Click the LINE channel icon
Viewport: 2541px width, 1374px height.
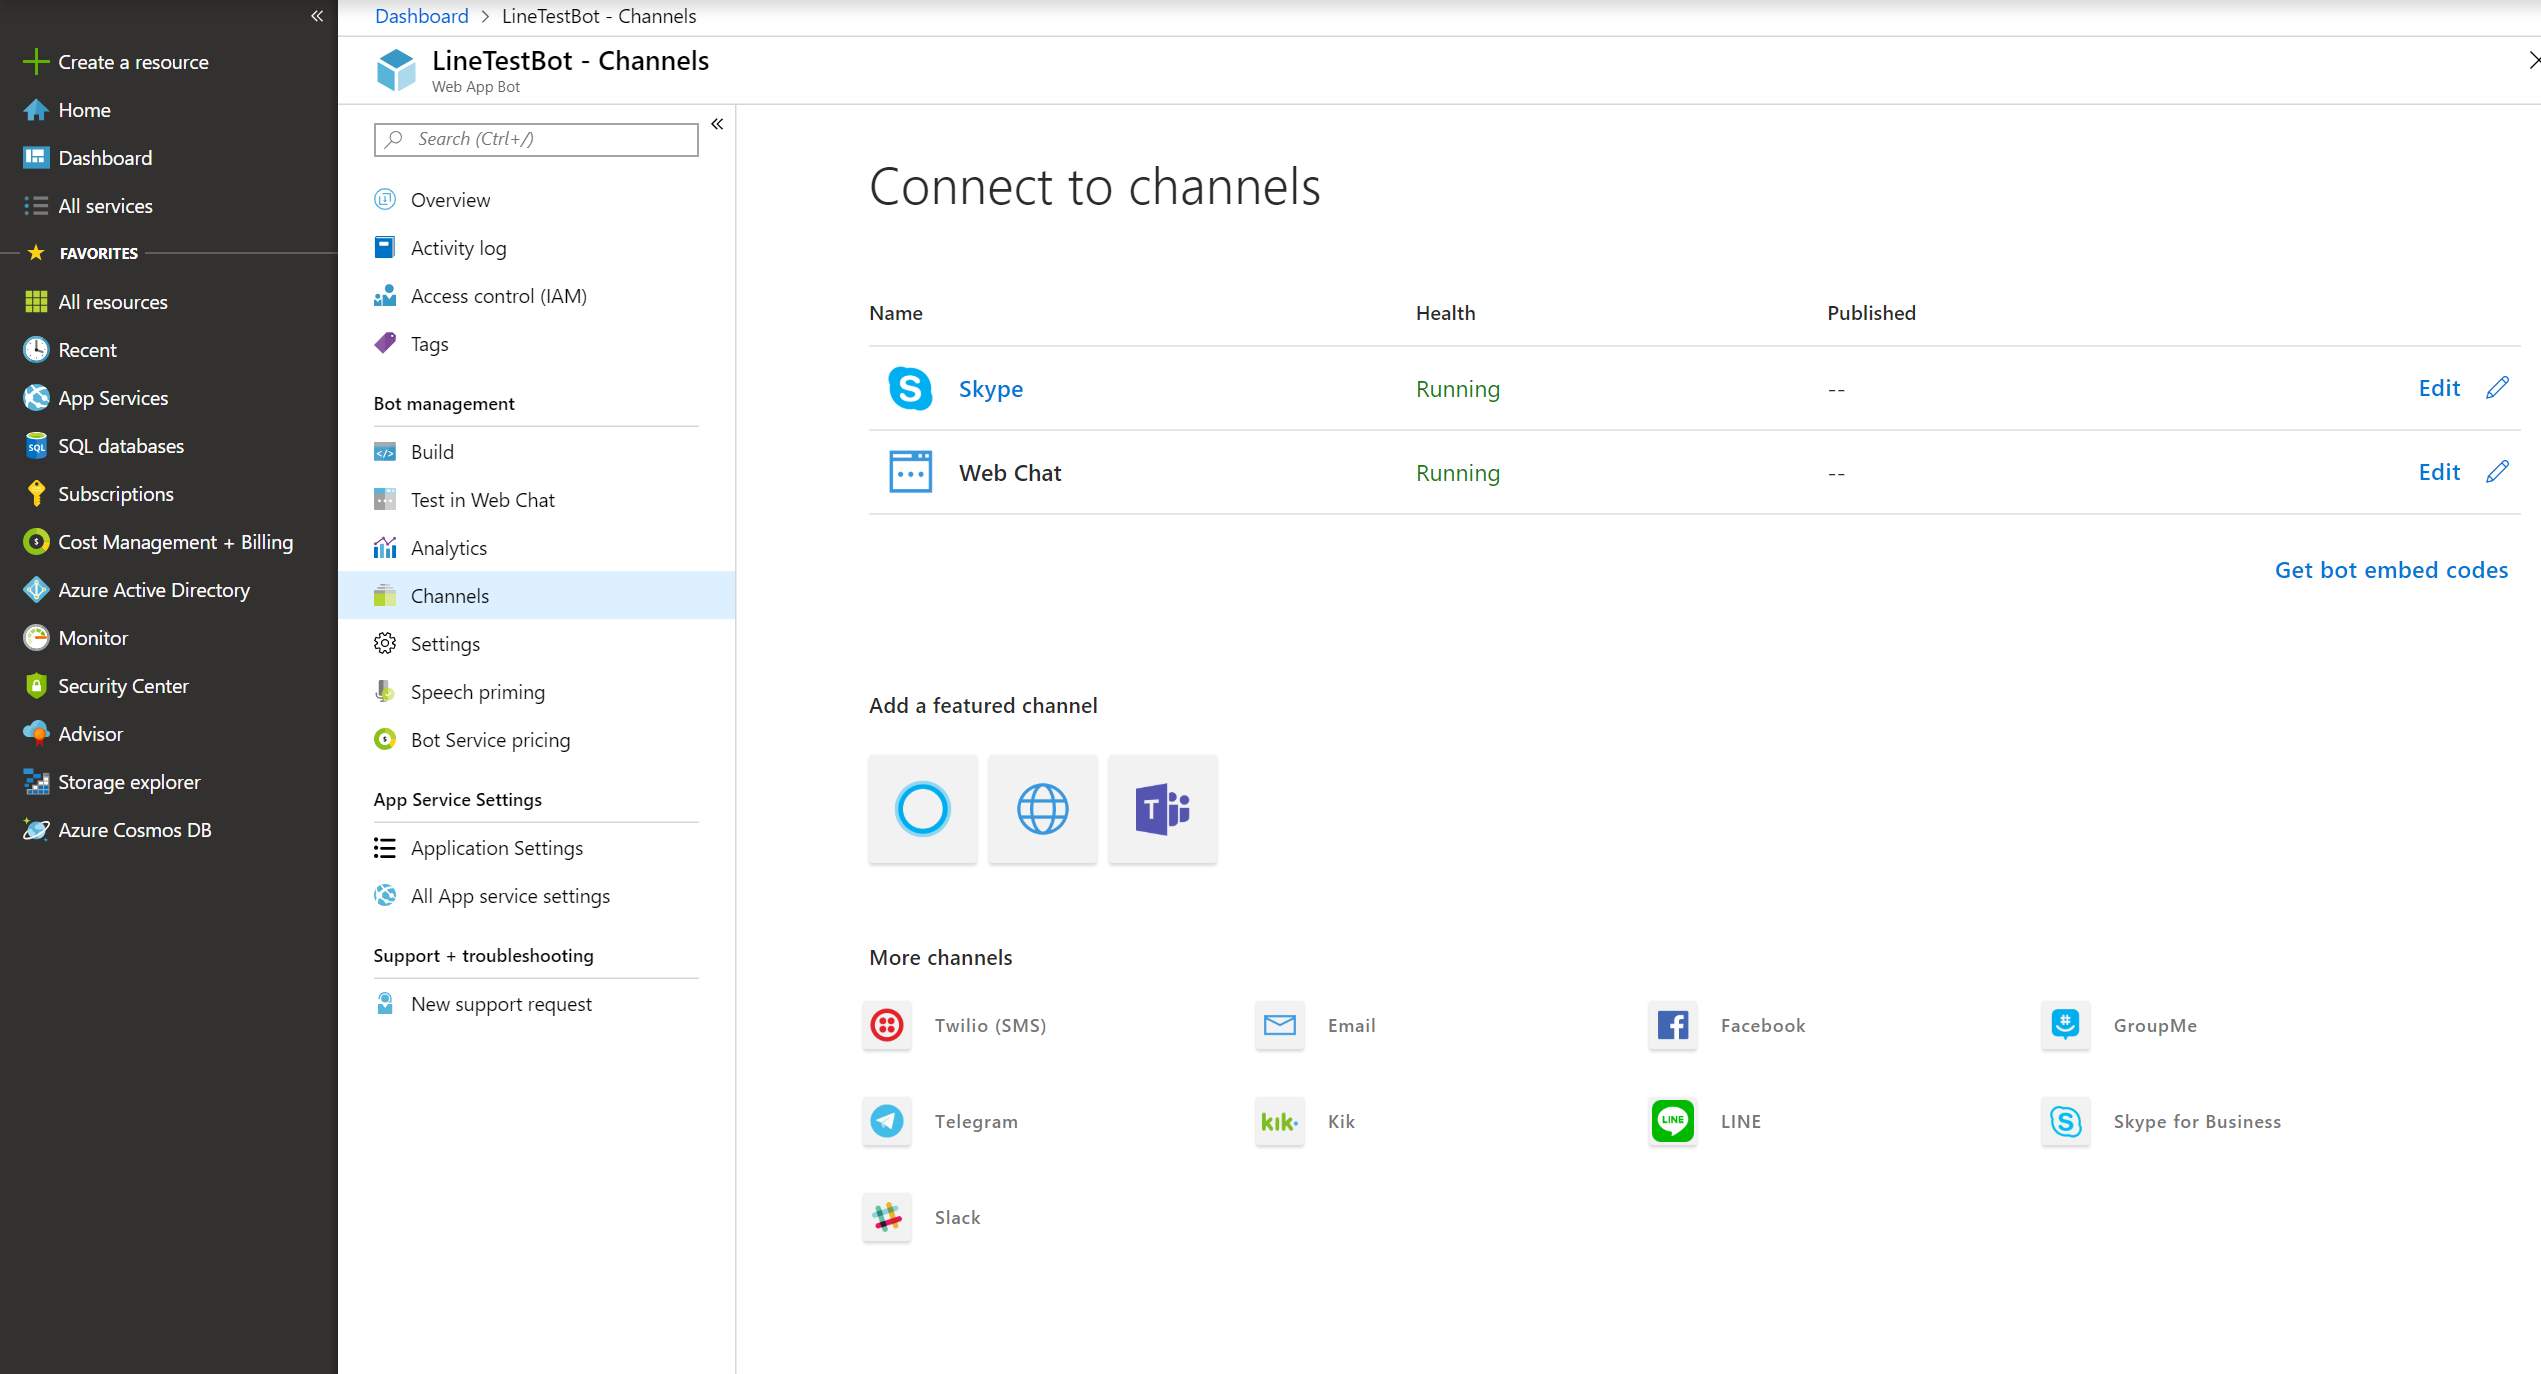[x=1671, y=1120]
